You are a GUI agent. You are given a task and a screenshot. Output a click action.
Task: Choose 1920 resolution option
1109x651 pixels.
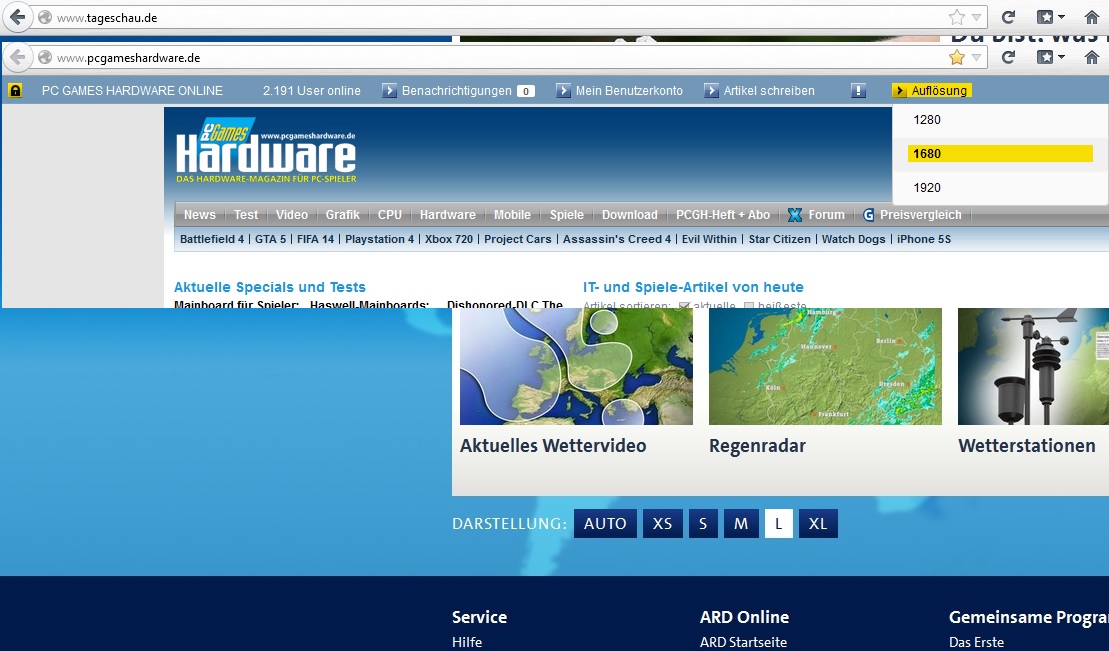click(1000, 188)
